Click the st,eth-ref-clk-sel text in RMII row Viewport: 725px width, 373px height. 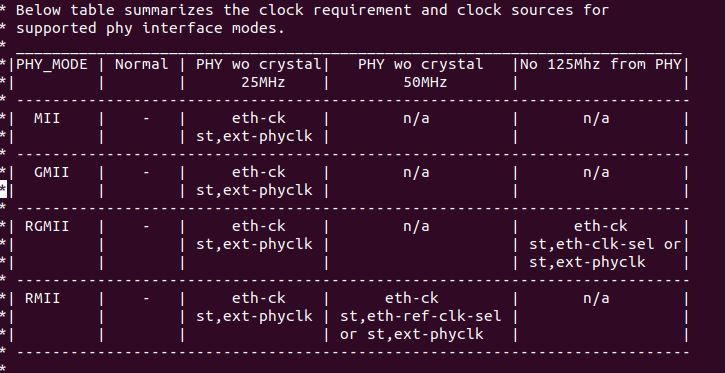tap(420, 317)
